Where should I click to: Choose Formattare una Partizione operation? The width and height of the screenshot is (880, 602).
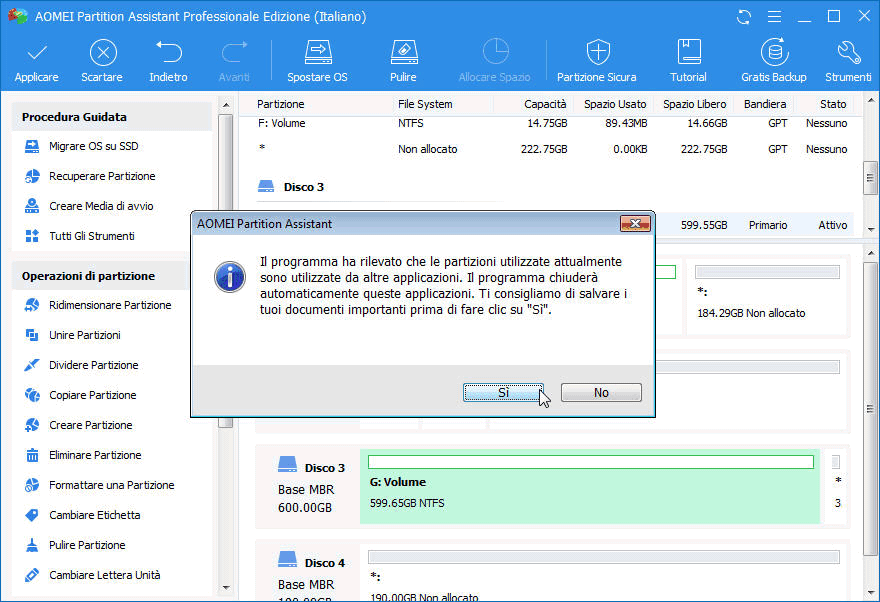click(x=100, y=485)
